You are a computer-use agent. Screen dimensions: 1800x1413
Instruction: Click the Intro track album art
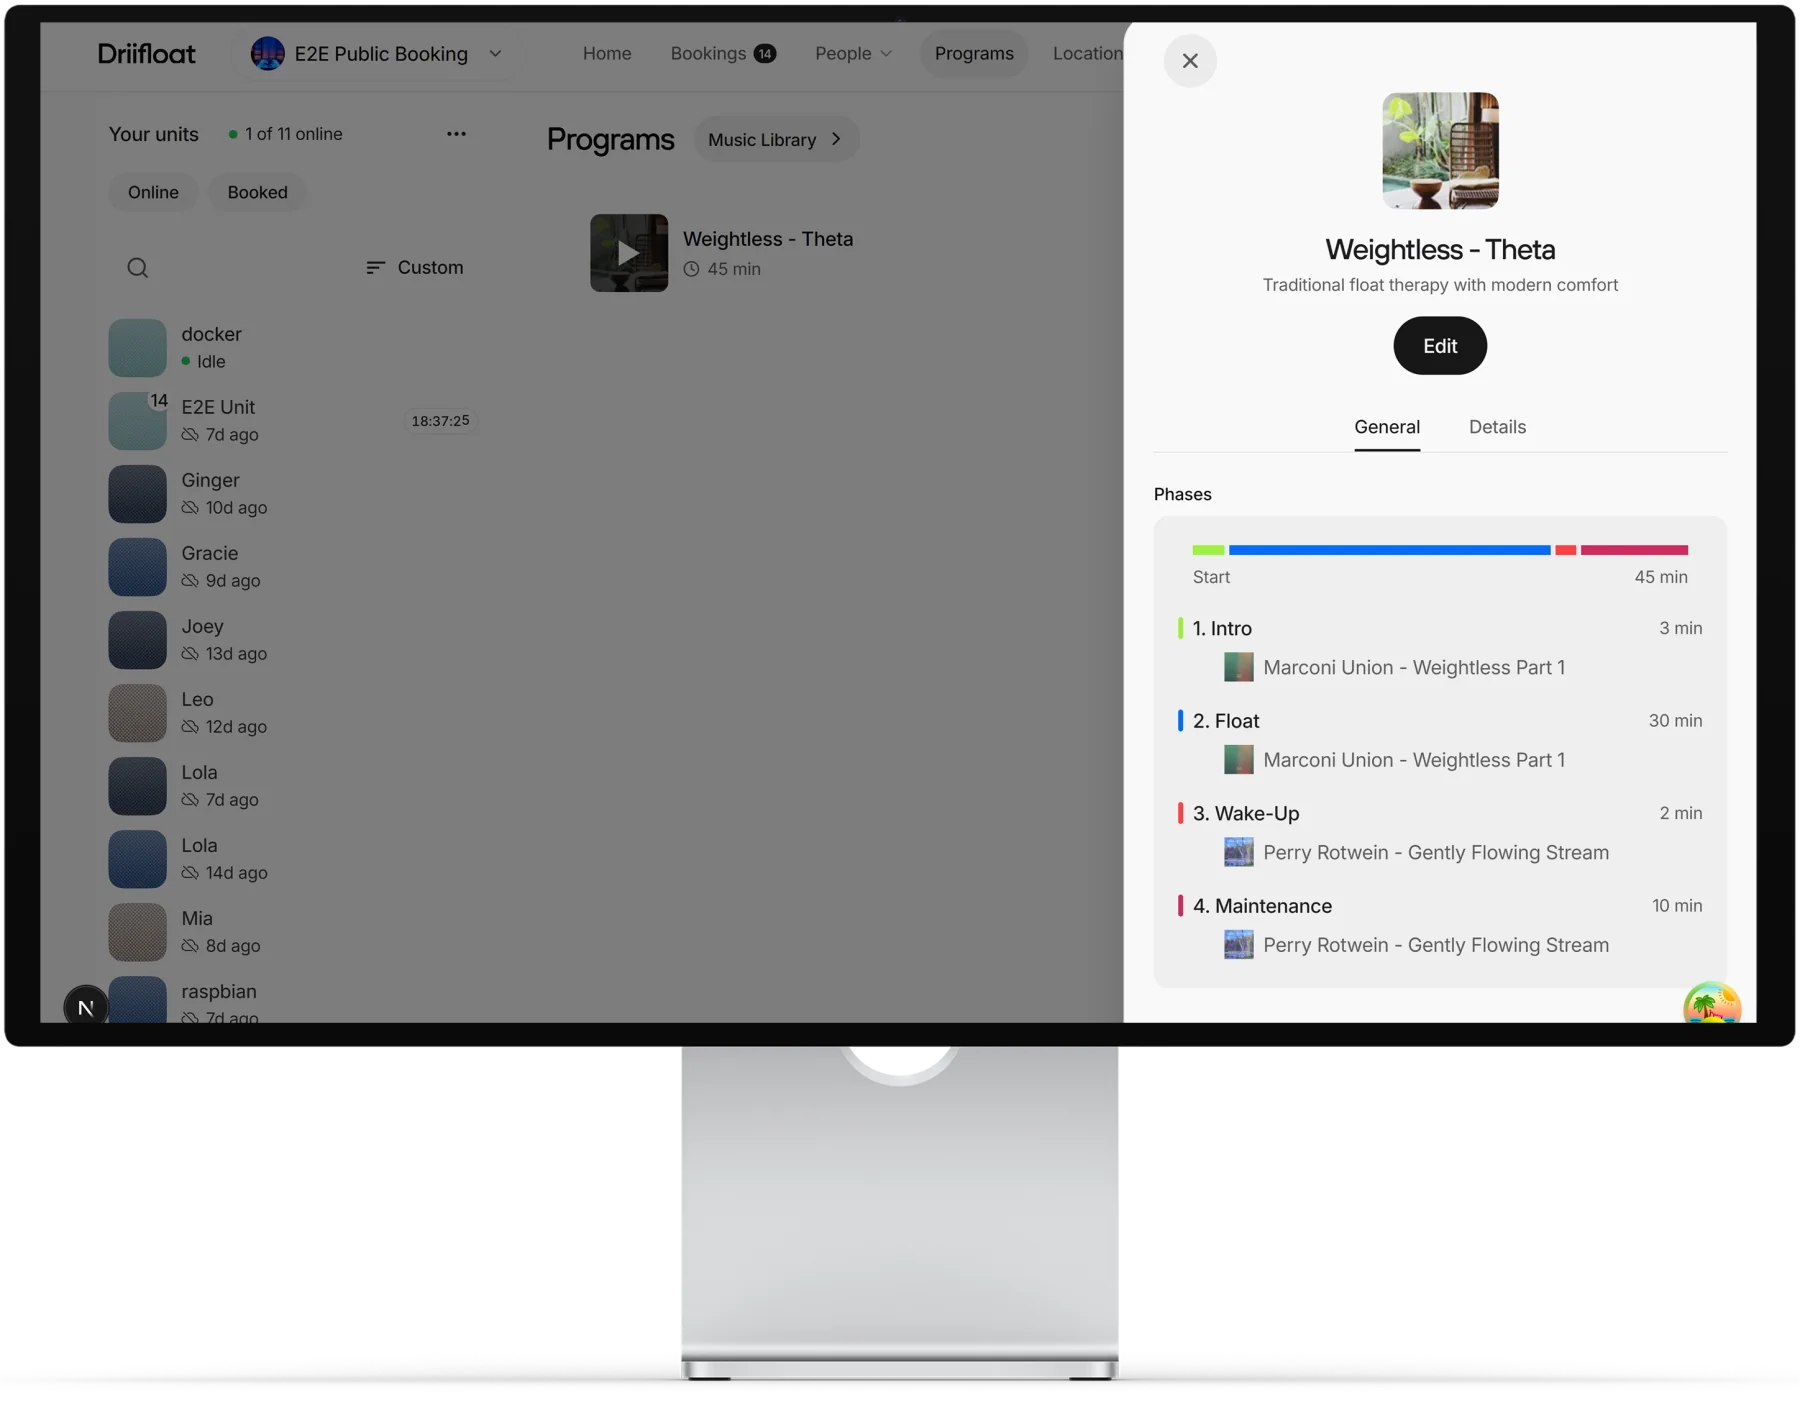point(1238,667)
